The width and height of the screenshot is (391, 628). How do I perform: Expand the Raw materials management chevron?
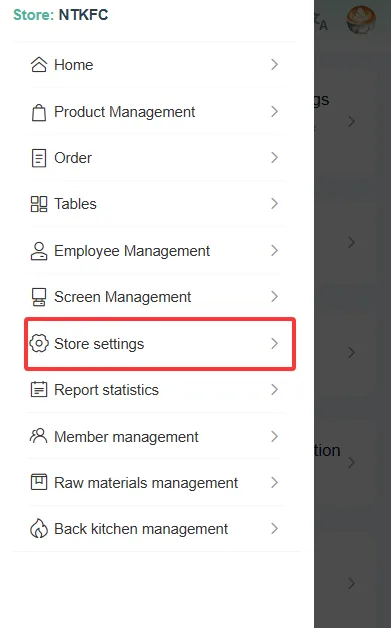pyautogui.click(x=274, y=482)
